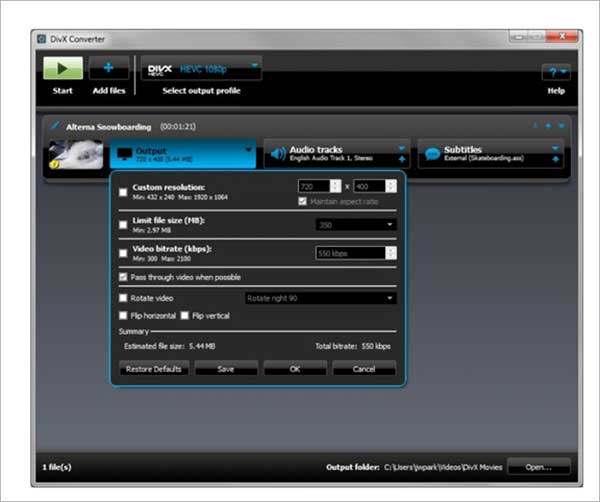The image size is (600, 502).
Task: Confirm output settings with OK
Action: point(295,369)
